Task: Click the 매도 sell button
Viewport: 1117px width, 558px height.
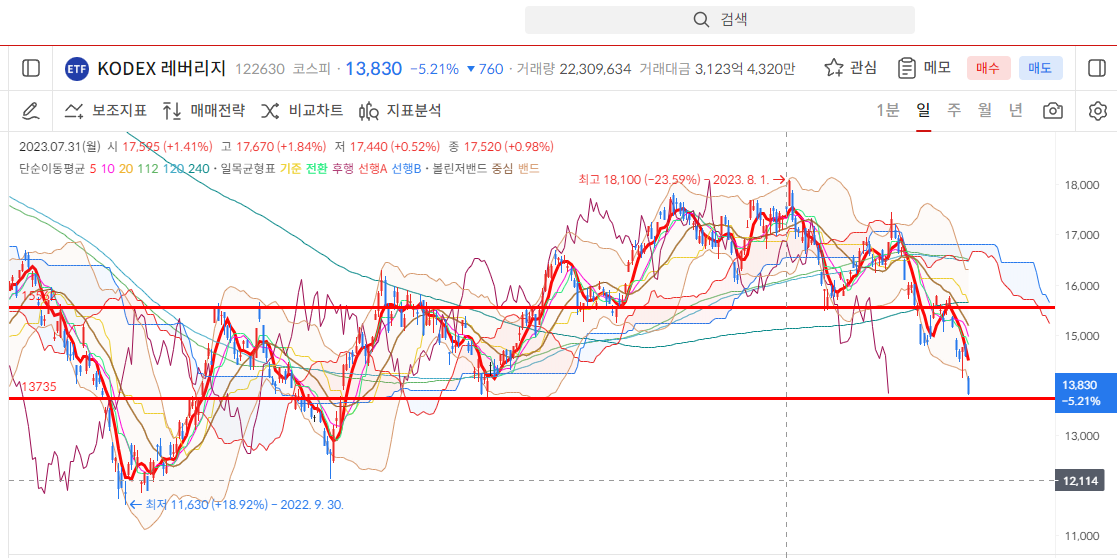Action: [1041, 68]
